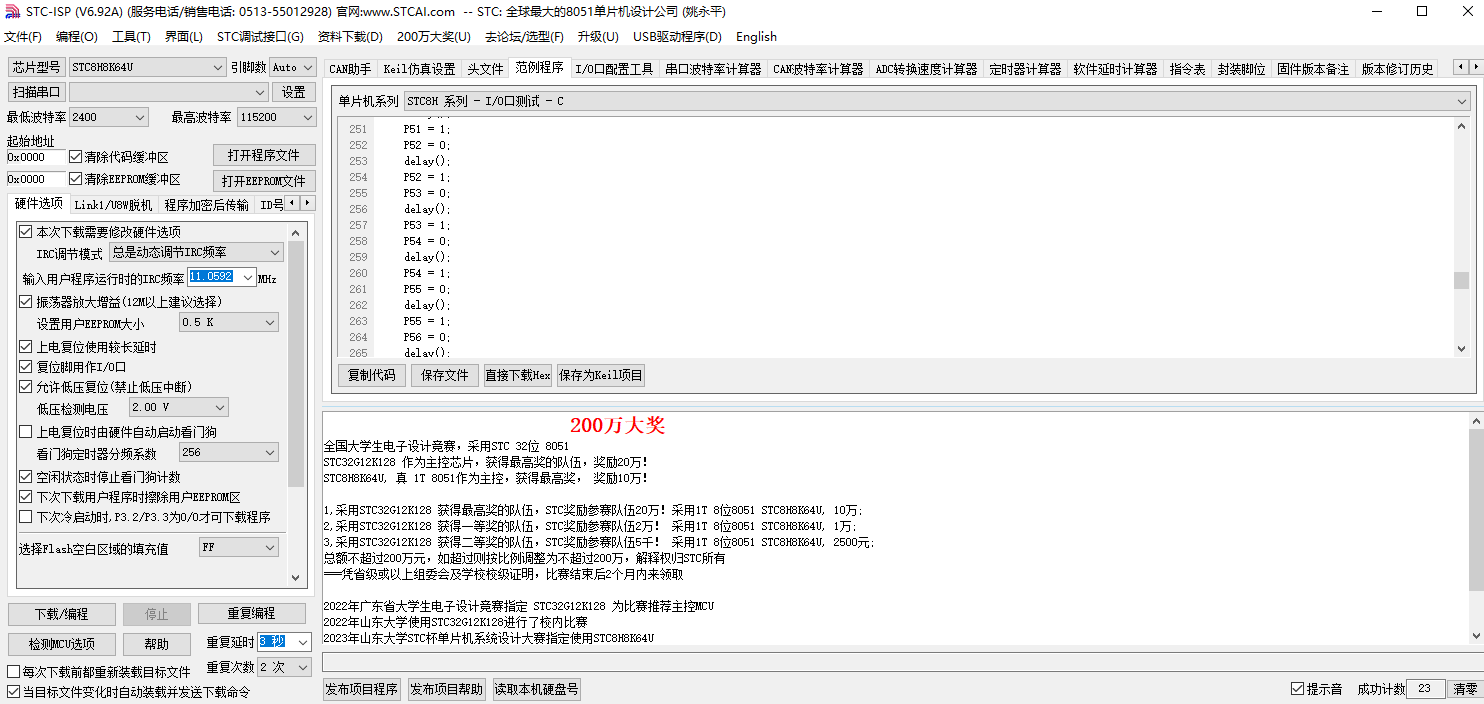The image size is (1484, 704).
Task: Click the STC-ISP application icon in title bar
Action: tap(14, 12)
